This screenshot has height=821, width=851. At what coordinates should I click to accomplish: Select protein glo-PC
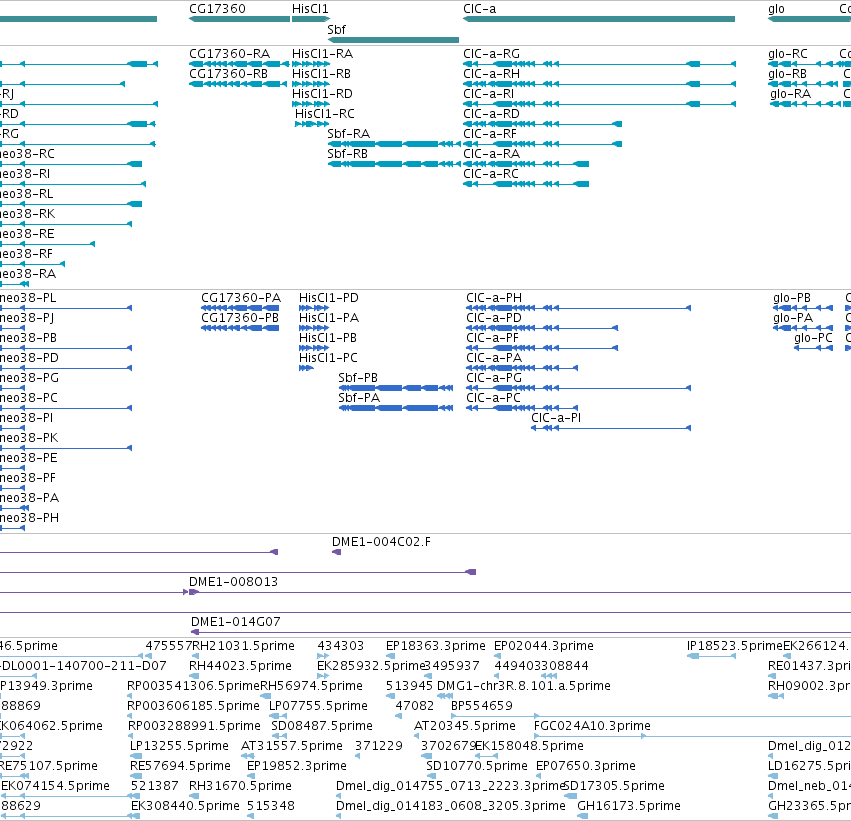(814, 348)
